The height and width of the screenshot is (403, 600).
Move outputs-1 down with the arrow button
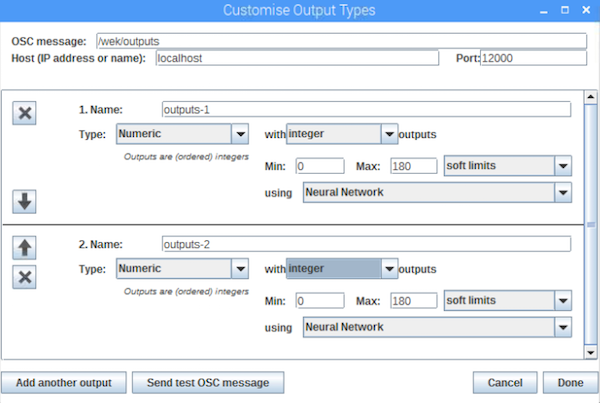tap(24, 201)
